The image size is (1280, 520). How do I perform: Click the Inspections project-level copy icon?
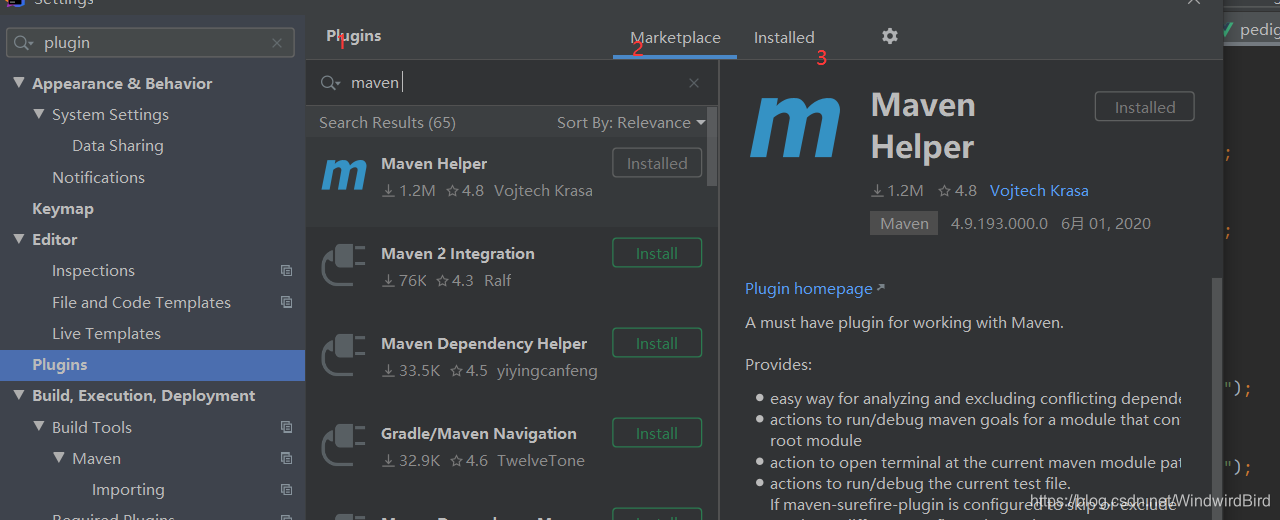pyautogui.click(x=287, y=271)
